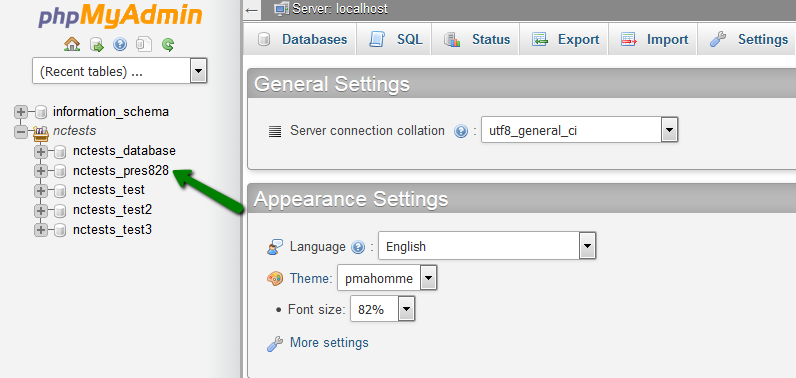The width and height of the screenshot is (796, 378).
Task: Click the wrench icon beside More settings
Action: (275, 343)
